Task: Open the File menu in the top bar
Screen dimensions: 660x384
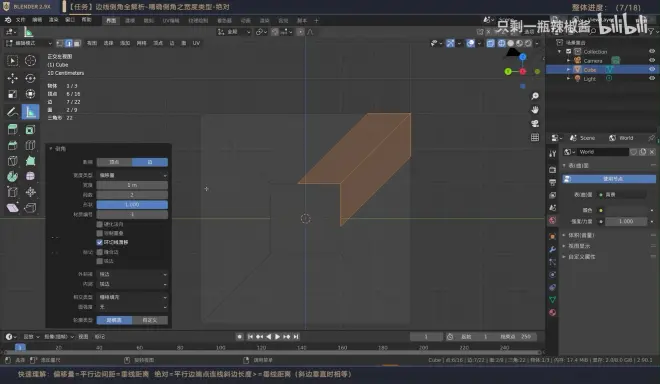Action: (x=20, y=20)
